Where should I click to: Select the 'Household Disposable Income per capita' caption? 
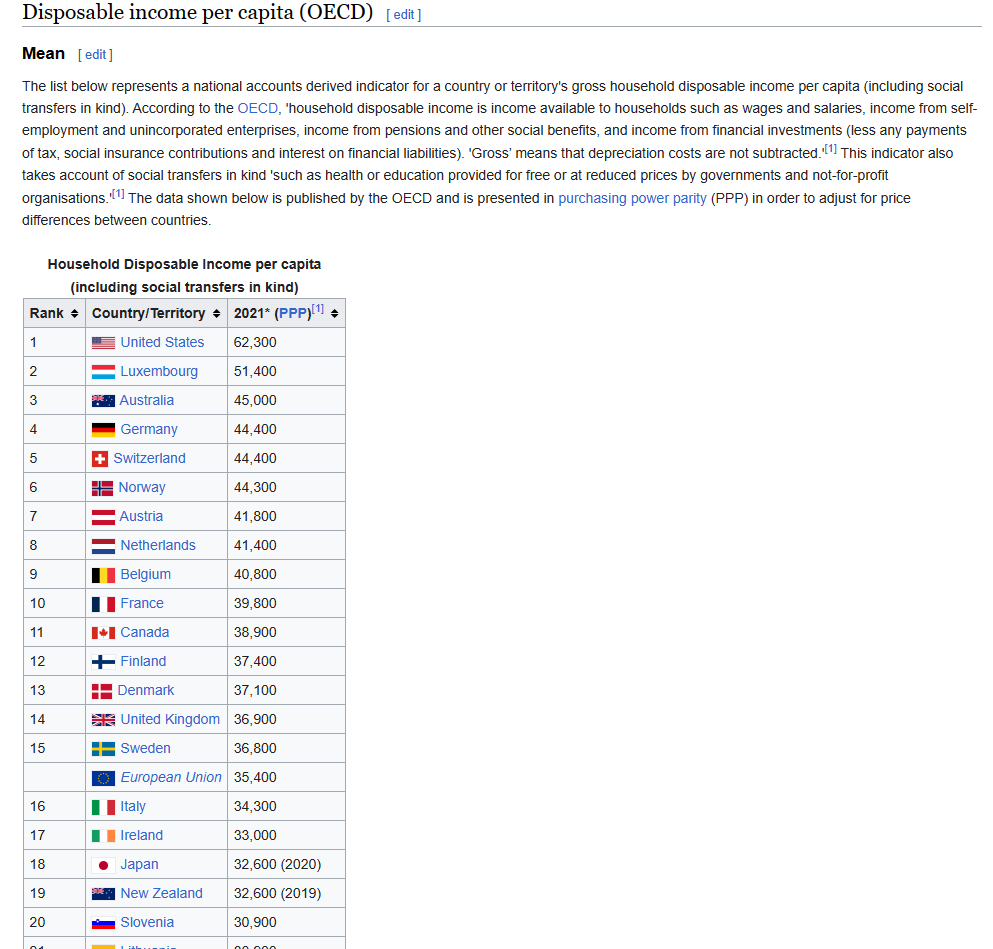[184, 265]
